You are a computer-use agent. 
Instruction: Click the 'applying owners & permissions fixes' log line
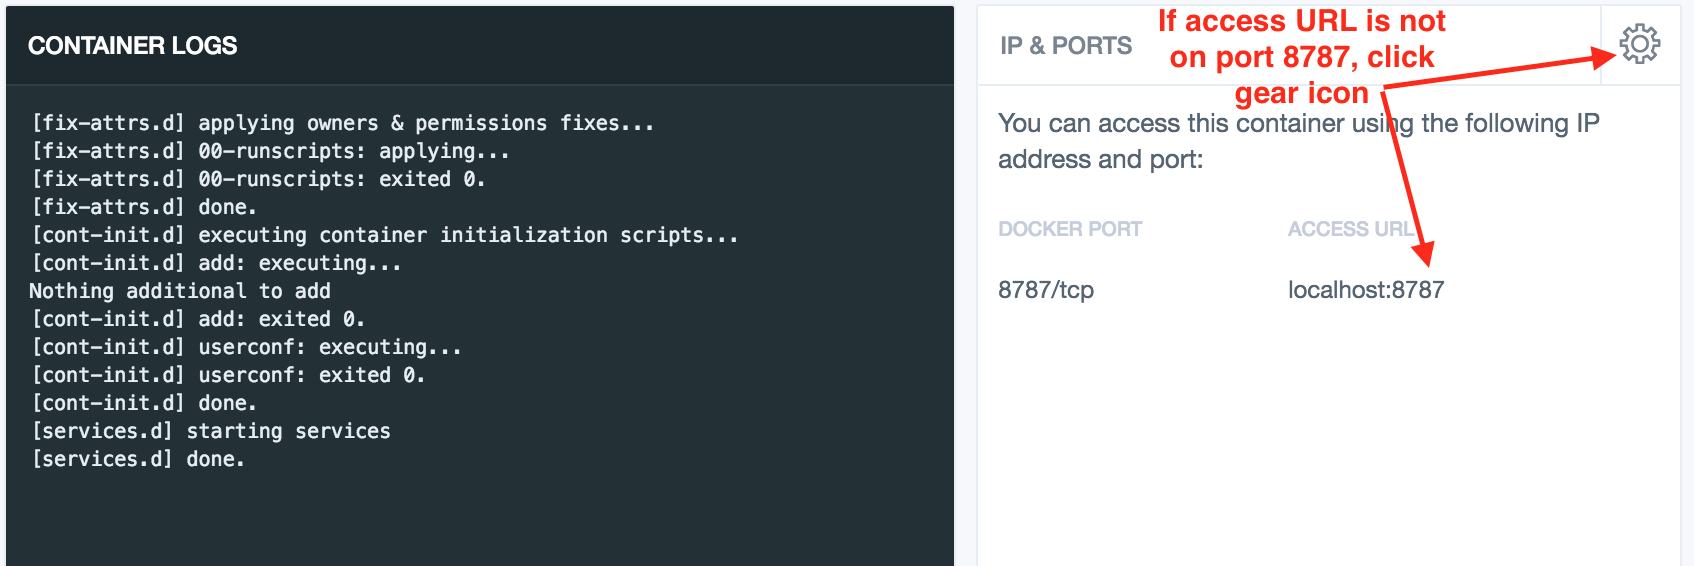343,123
